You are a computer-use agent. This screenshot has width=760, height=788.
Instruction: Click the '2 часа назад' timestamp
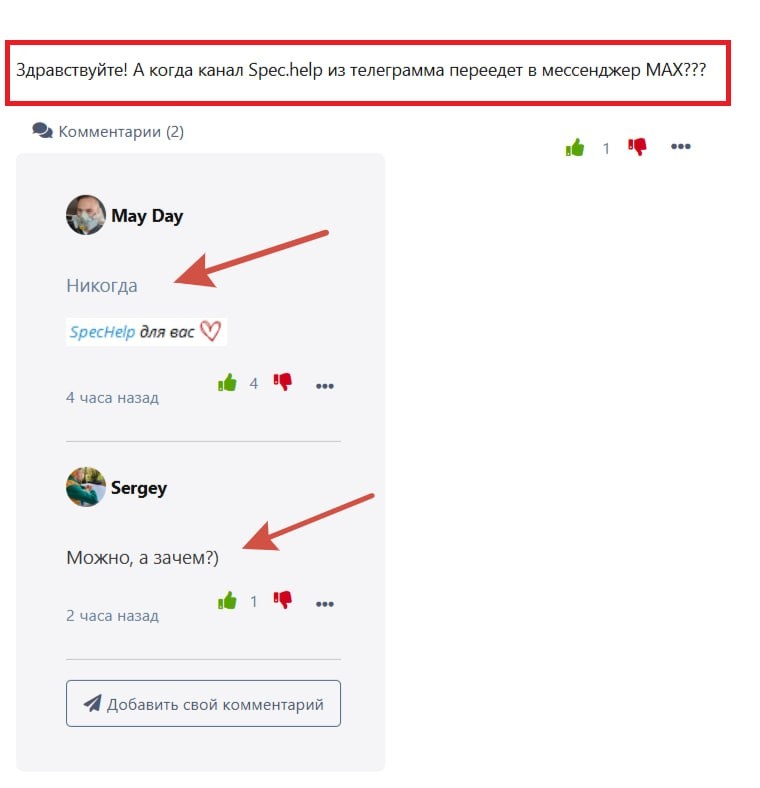point(113,616)
